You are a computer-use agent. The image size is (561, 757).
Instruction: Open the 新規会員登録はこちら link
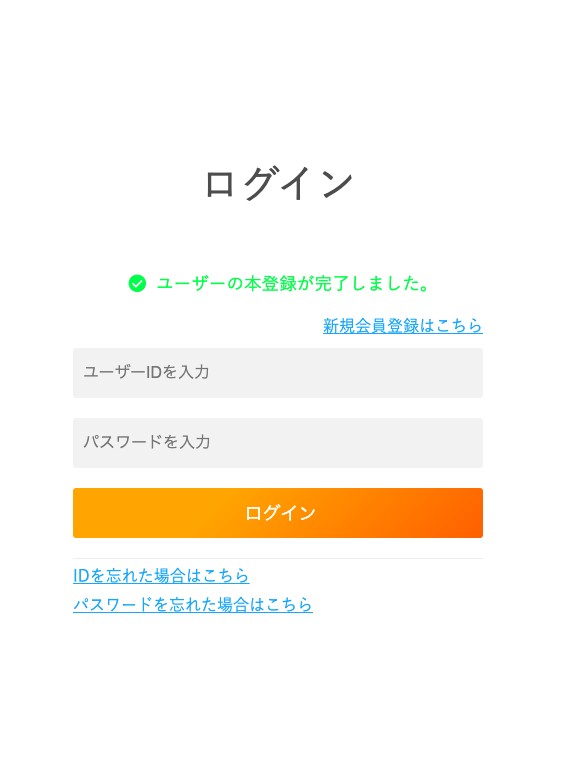(403, 326)
